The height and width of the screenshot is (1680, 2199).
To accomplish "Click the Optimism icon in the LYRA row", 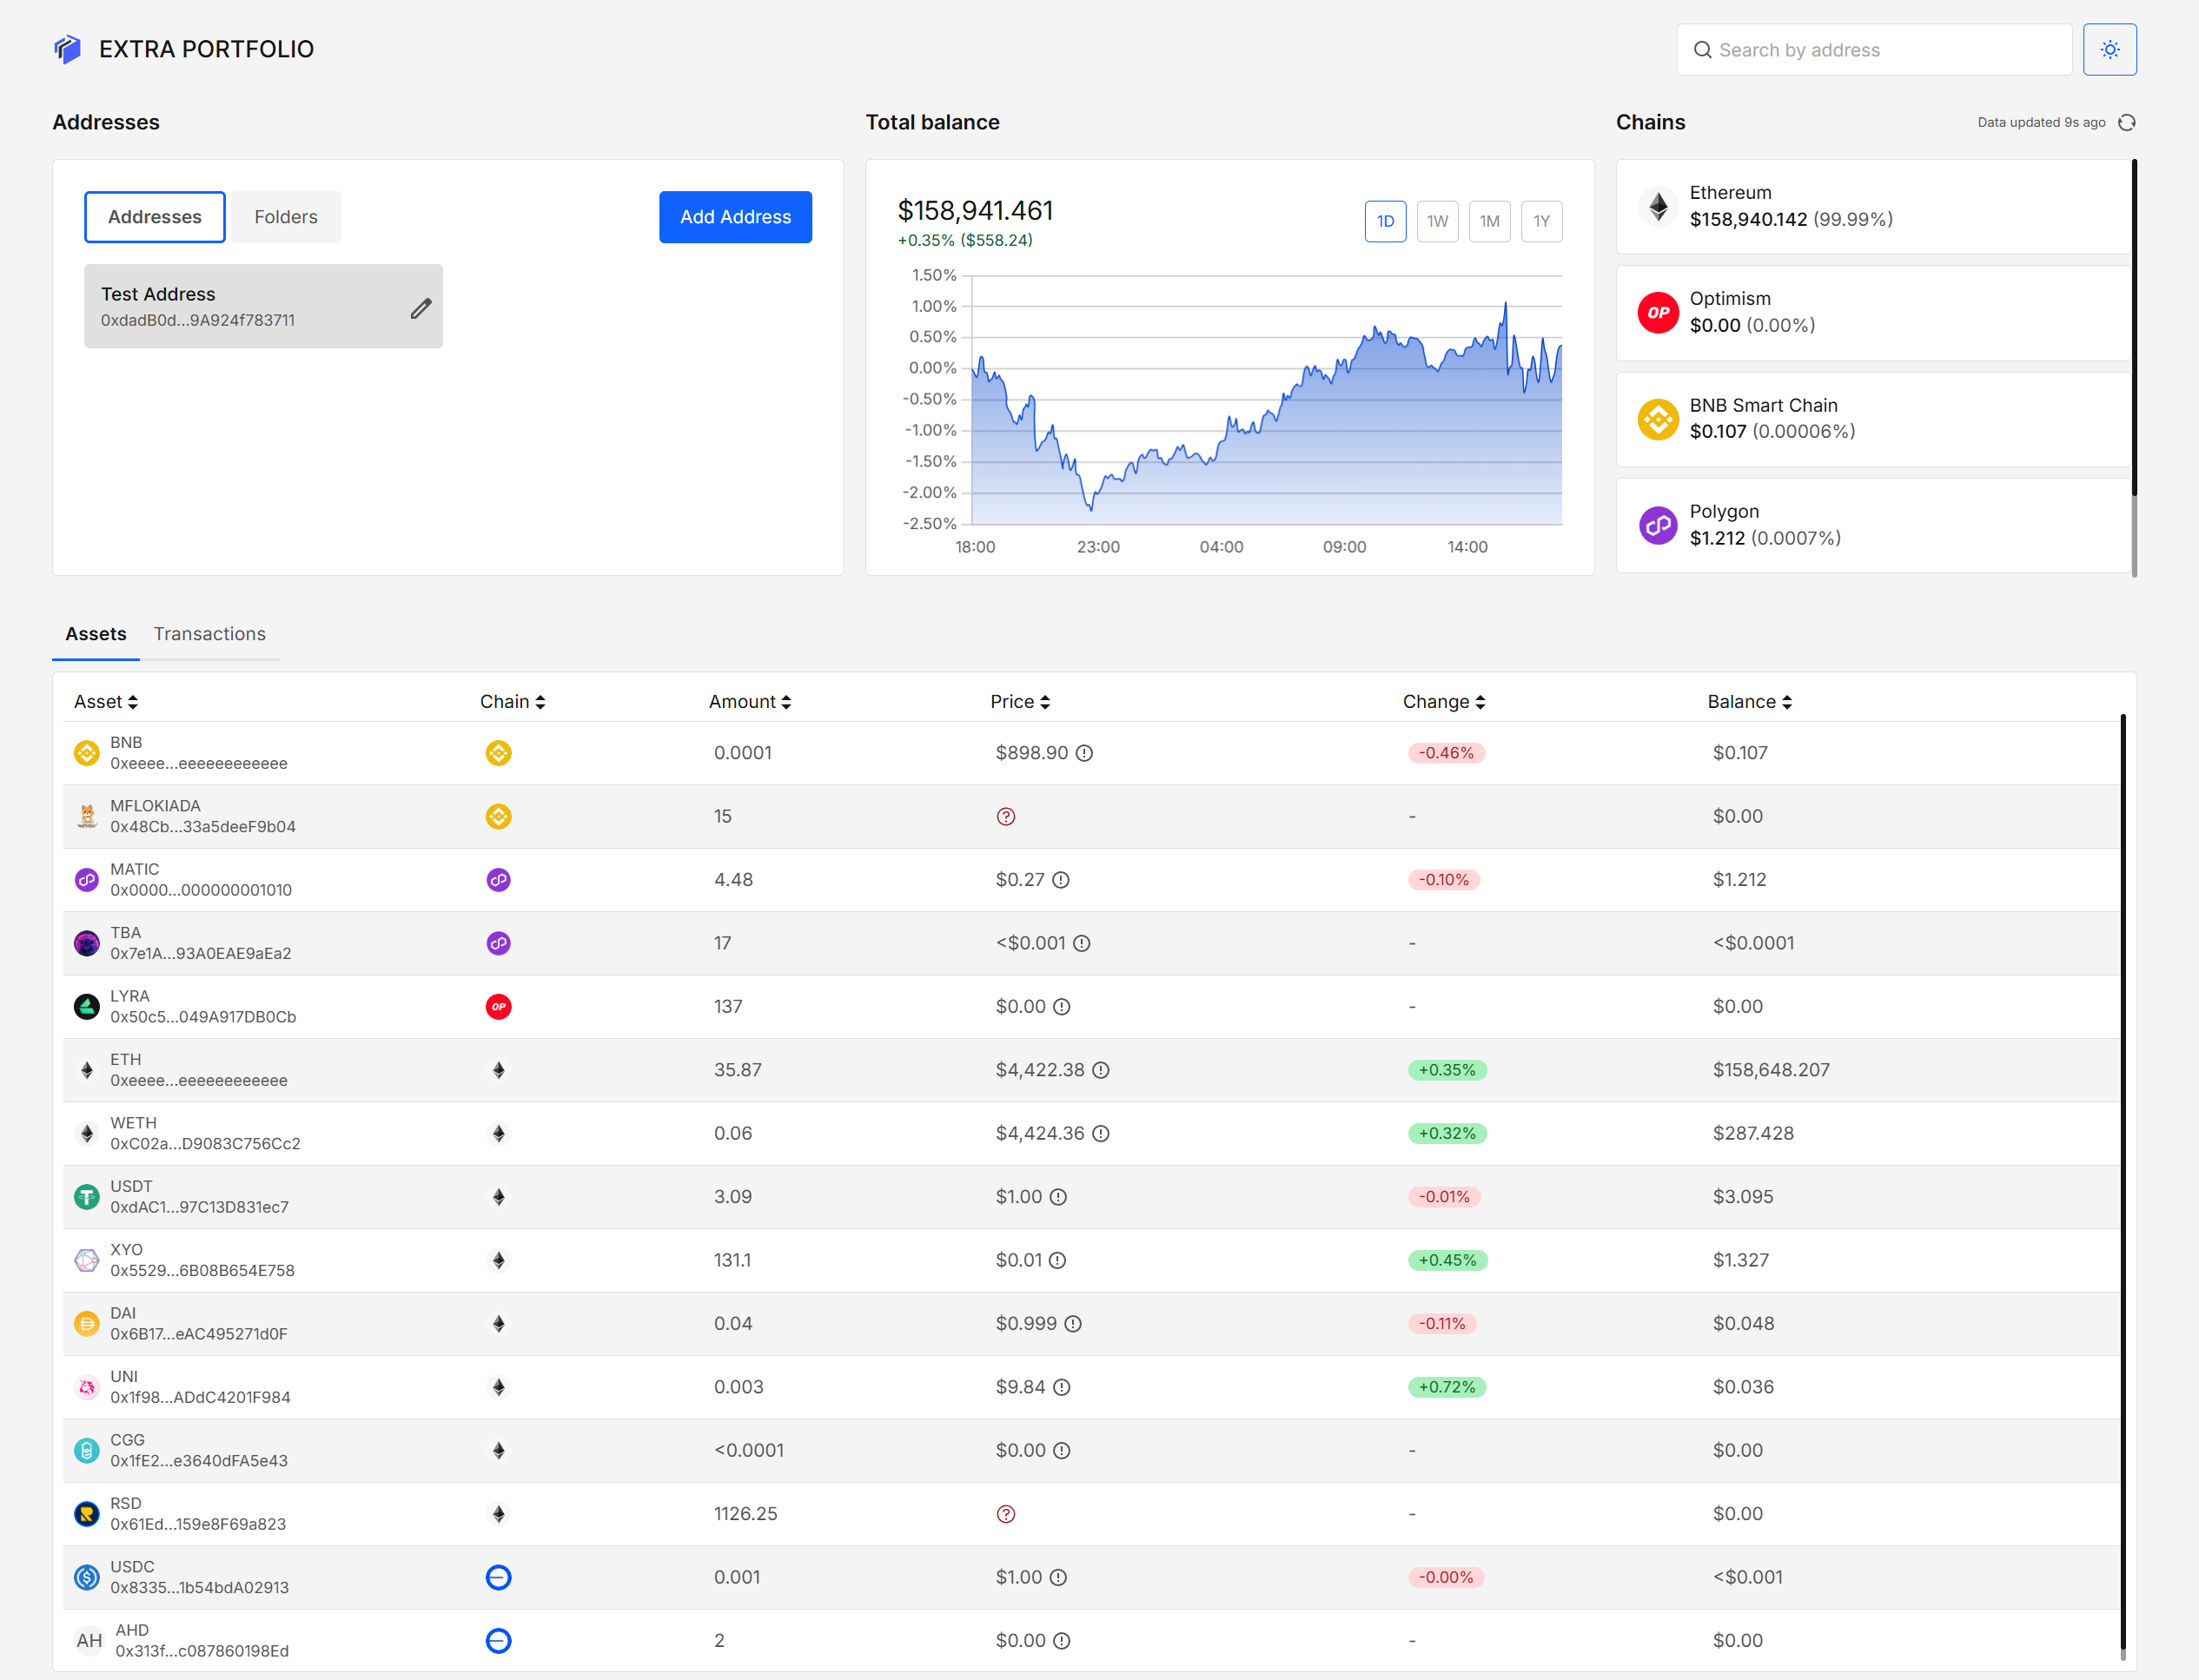I will (498, 1006).
